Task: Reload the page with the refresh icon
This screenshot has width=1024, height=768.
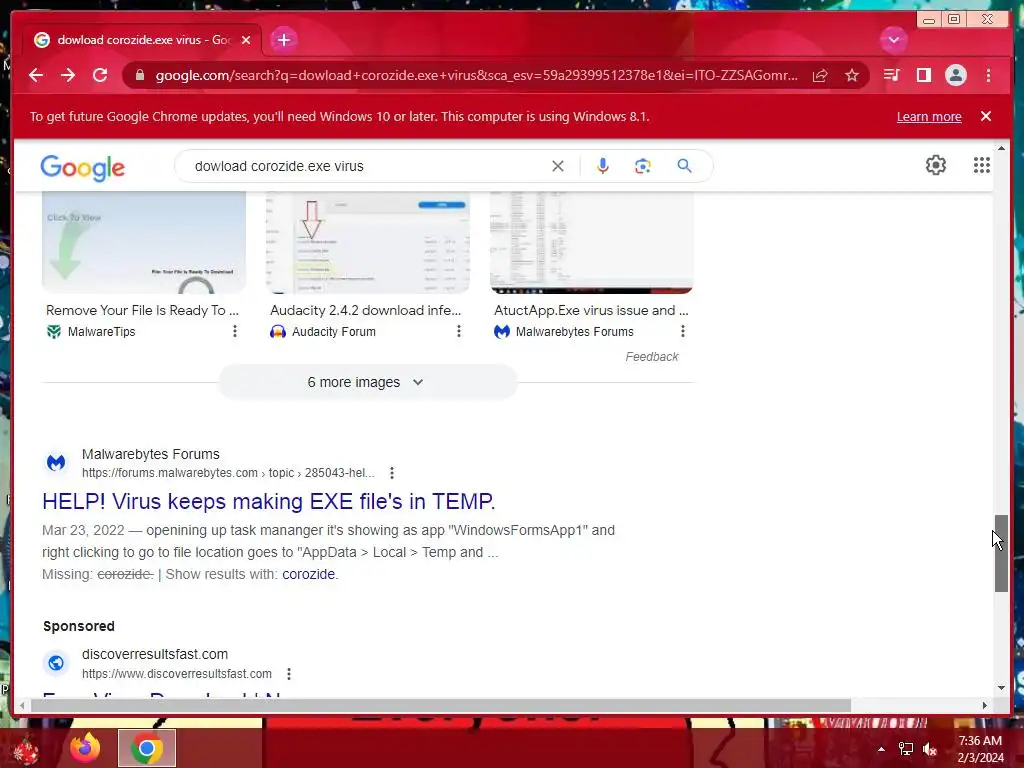Action: (100, 75)
